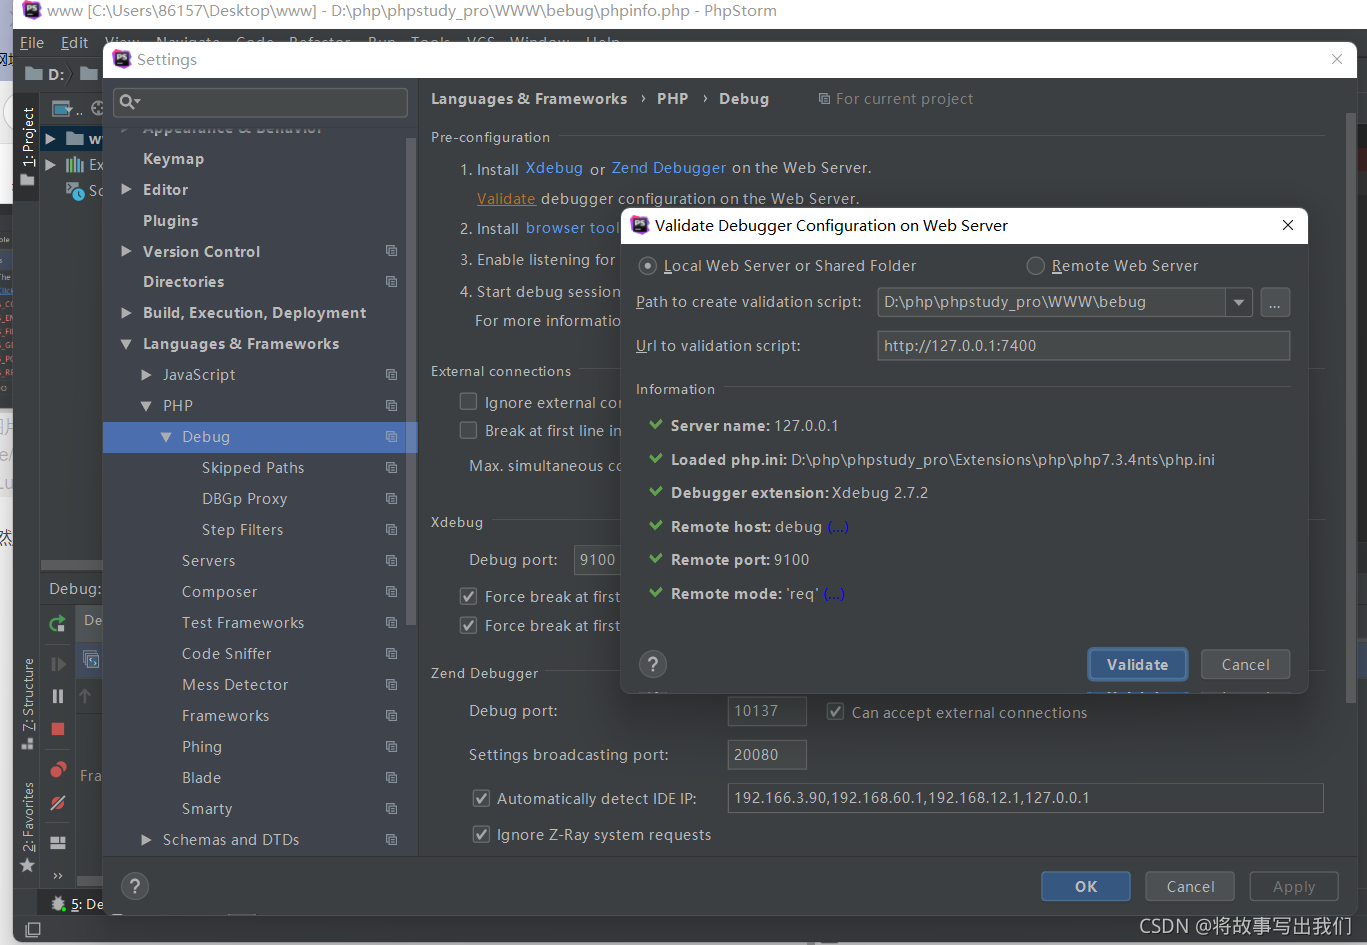Click the project-level icon beside Composer
This screenshot has width=1367, height=945.
391,592
